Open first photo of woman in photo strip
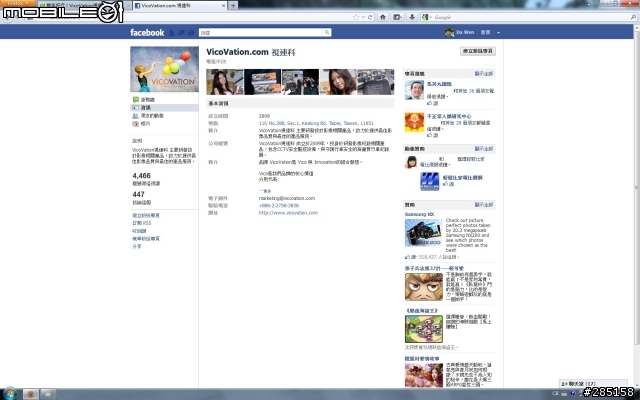Screen dimensions: 640x400 224,82
